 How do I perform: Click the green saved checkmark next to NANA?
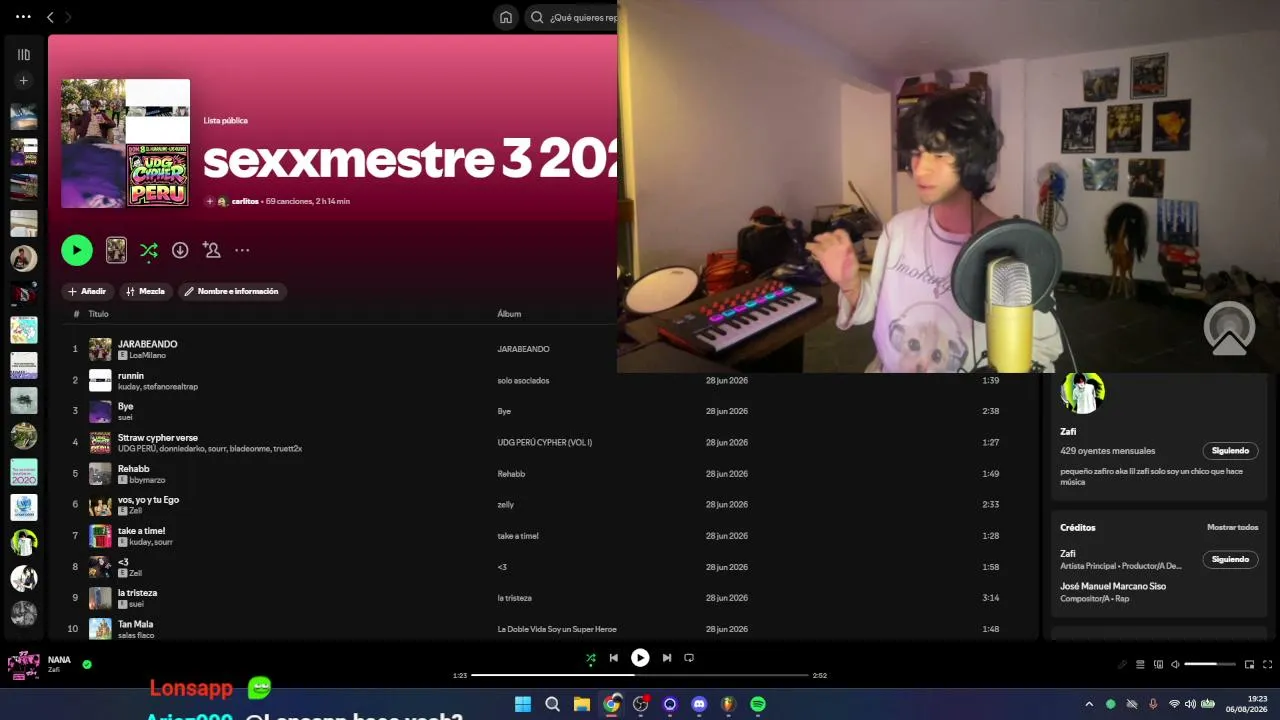(x=87, y=664)
